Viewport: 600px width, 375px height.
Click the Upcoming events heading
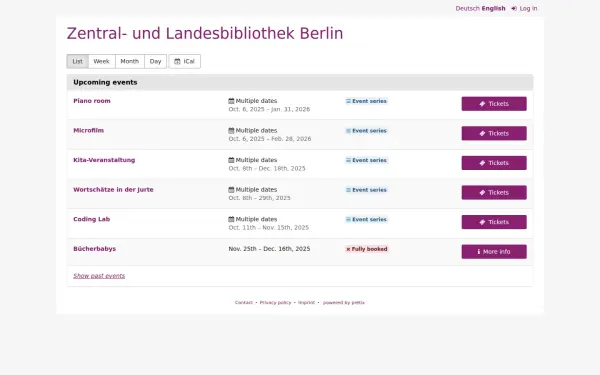pos(105,82)
